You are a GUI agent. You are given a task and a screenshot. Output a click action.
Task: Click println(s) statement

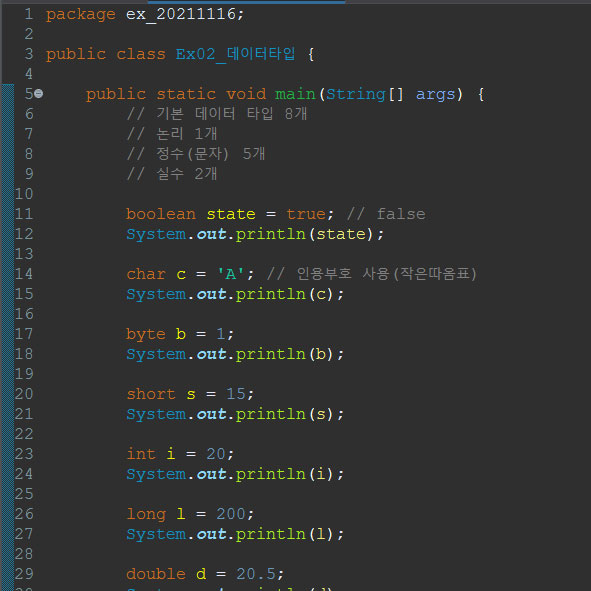(x=235, y=414)
